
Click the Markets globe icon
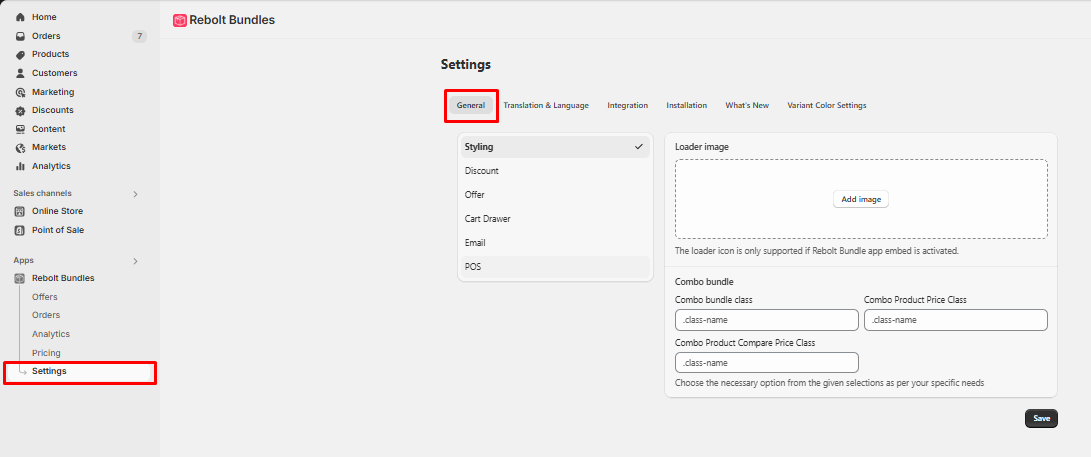20,147
